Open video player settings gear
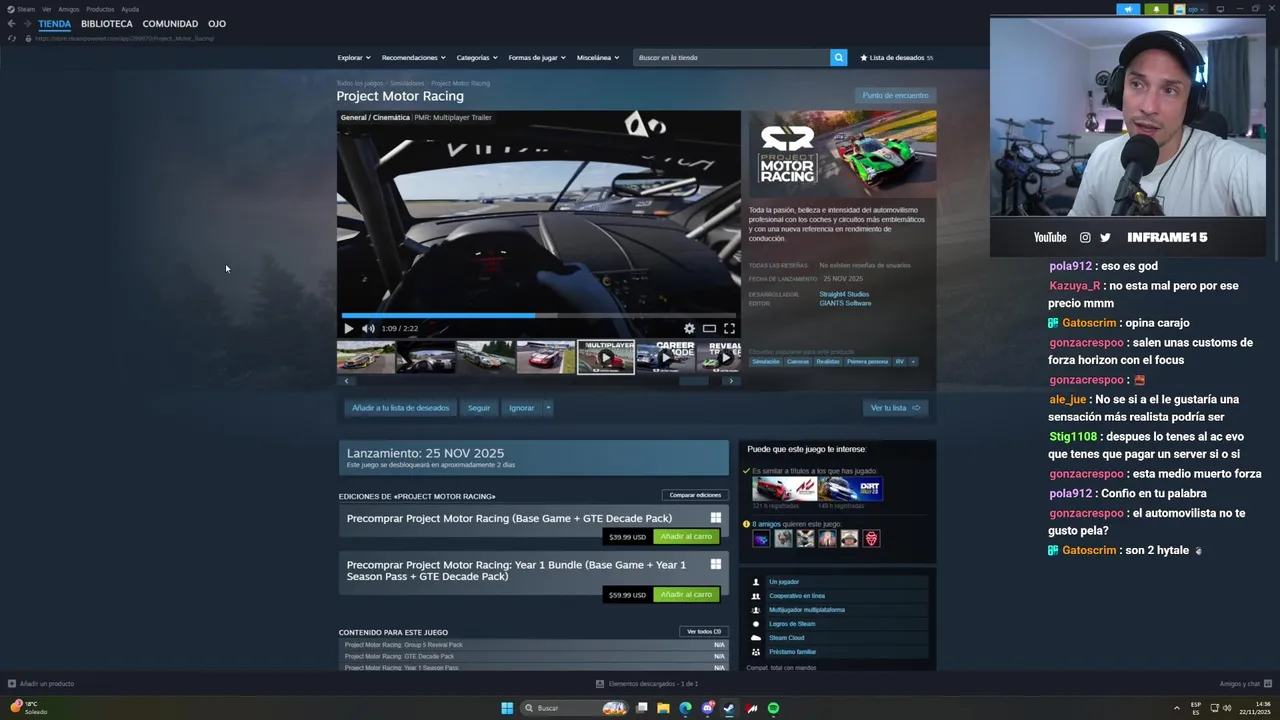 coord(689,328)
